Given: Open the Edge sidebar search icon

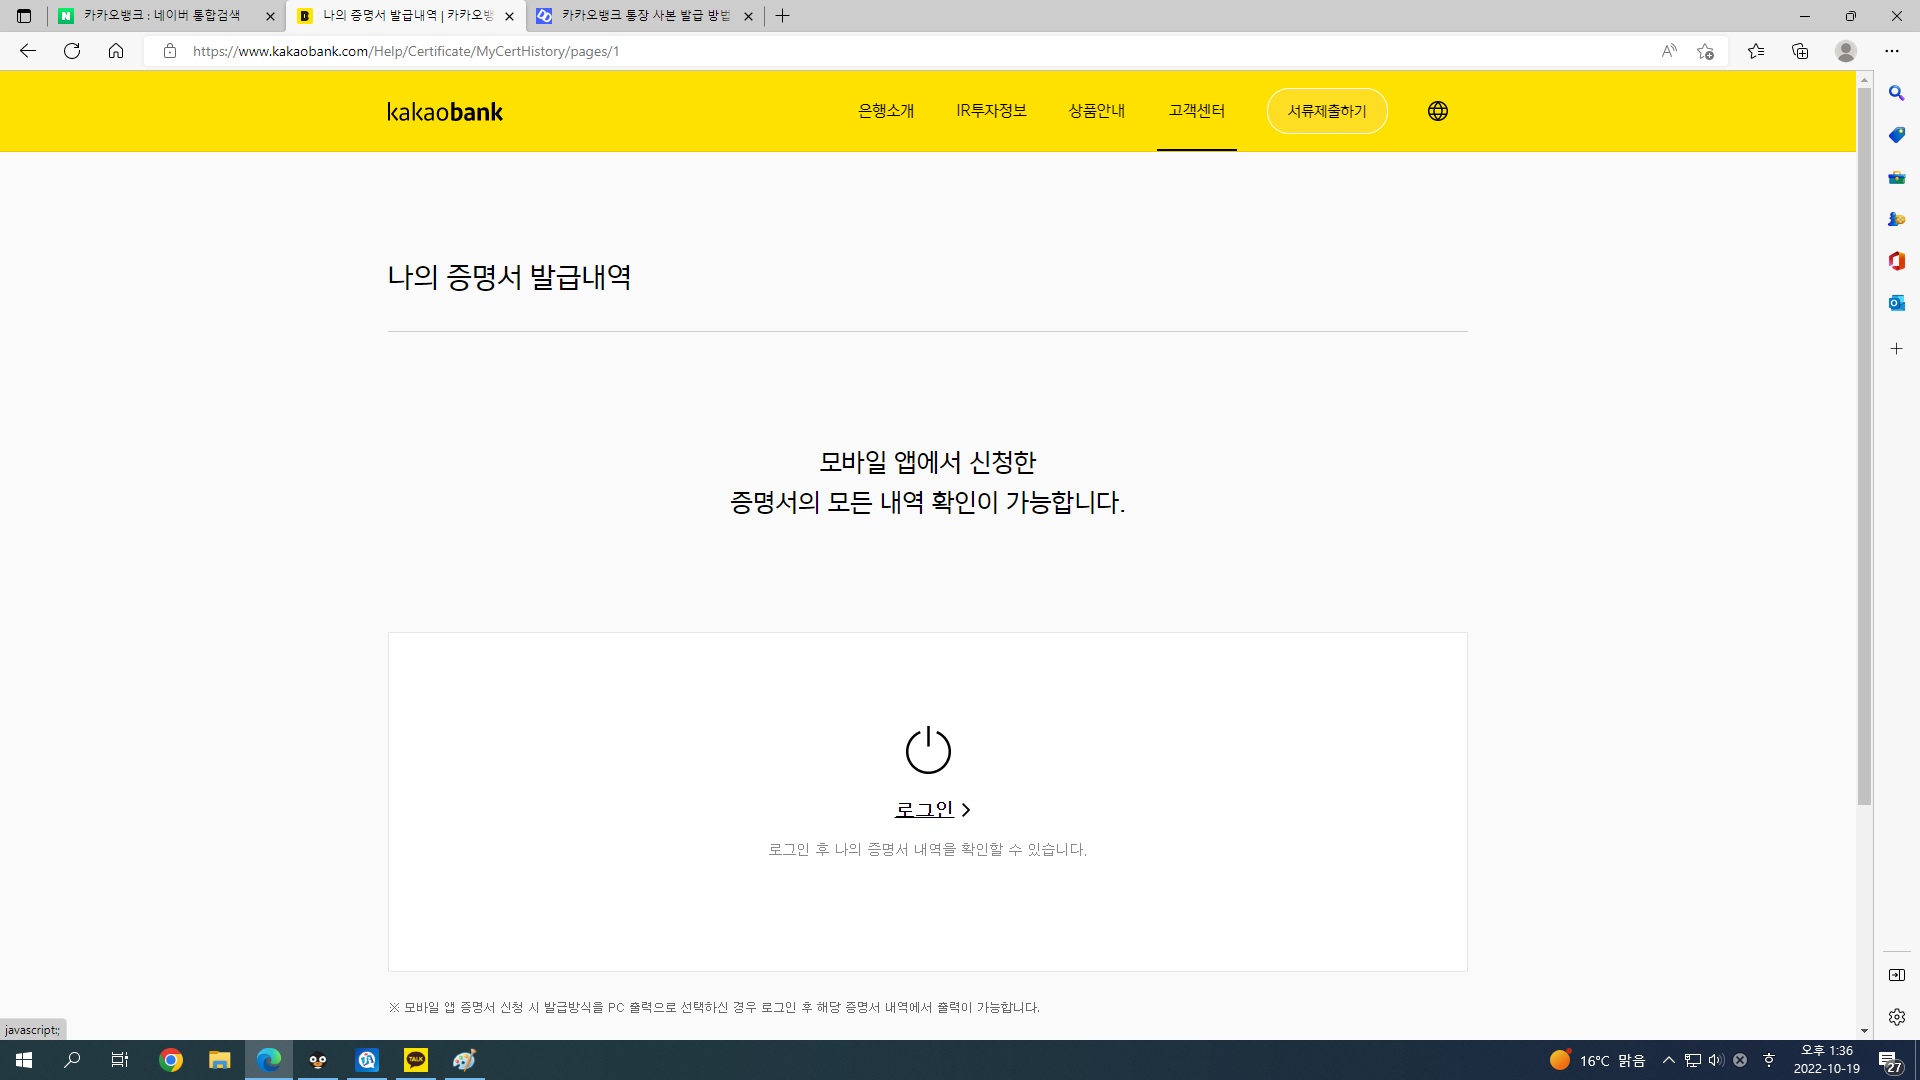Looking at the screenshot, I should [1896, 93].
